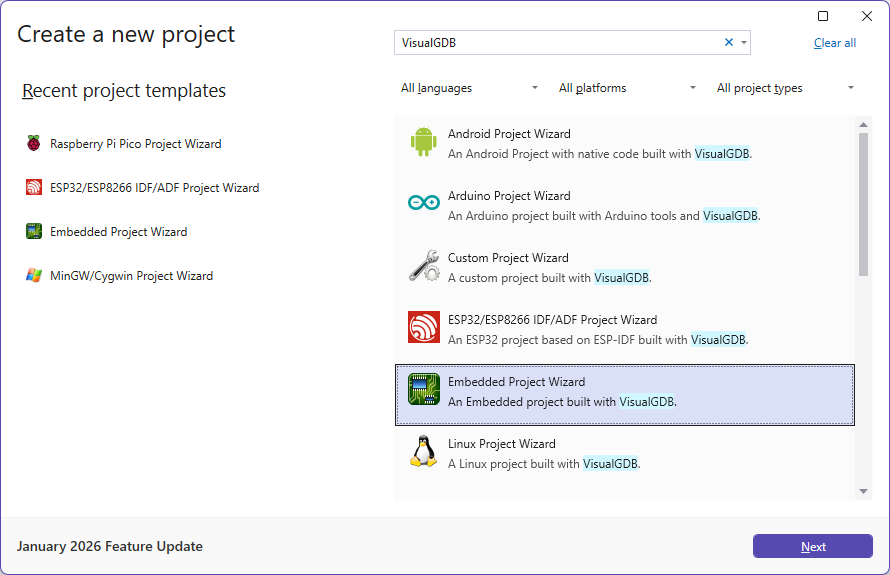This screenshot has width=890, height=575.
Task: Open the All project types dropdown
Action: (x=786, y=88)
